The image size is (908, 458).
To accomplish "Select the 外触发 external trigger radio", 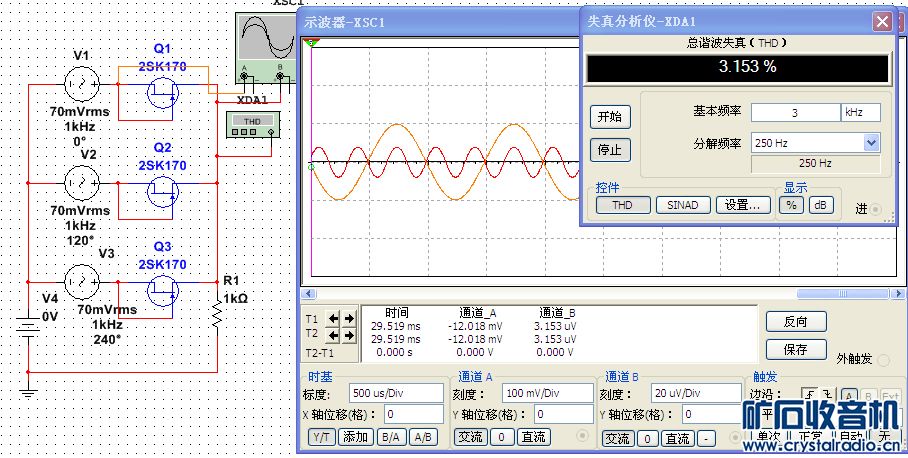I will coord(884,360).
